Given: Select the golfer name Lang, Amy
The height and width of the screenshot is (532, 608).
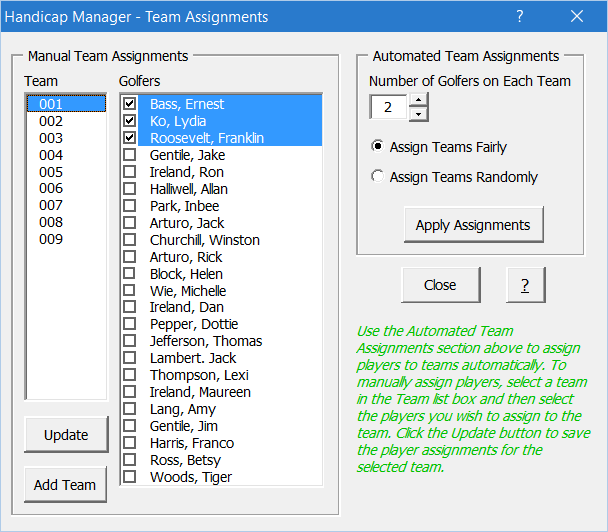Looking at the screenshot, I should point(183,409).
